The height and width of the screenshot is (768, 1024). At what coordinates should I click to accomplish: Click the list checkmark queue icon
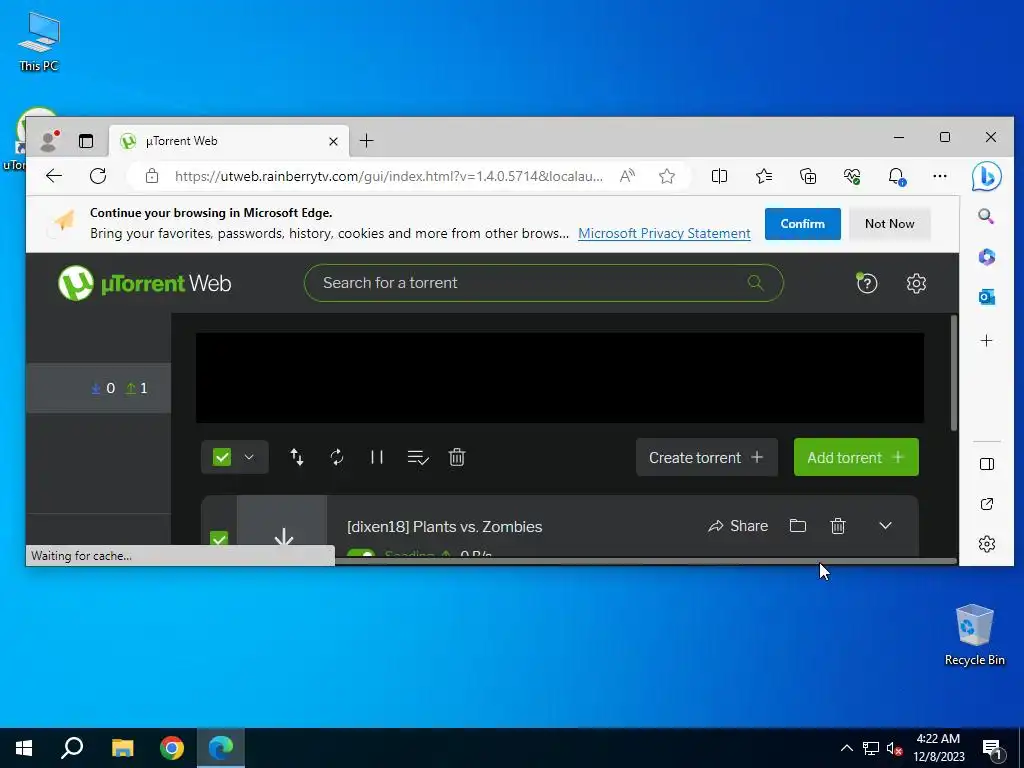pos(417,457)
